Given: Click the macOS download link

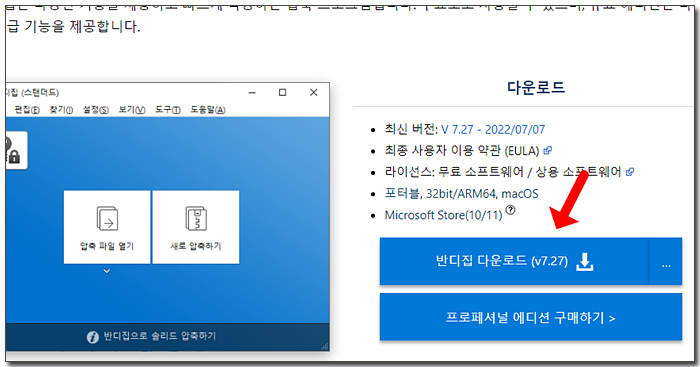Looking at the screenshot, I should point(520,194).
